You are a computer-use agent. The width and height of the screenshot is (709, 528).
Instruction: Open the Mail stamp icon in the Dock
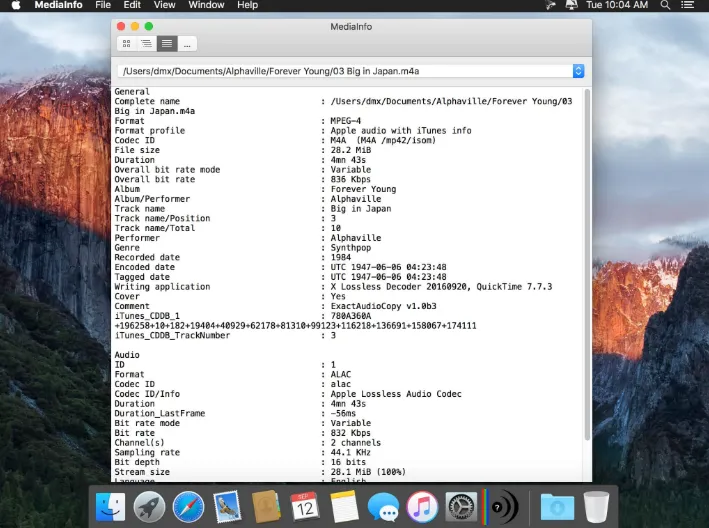[227, 507]
